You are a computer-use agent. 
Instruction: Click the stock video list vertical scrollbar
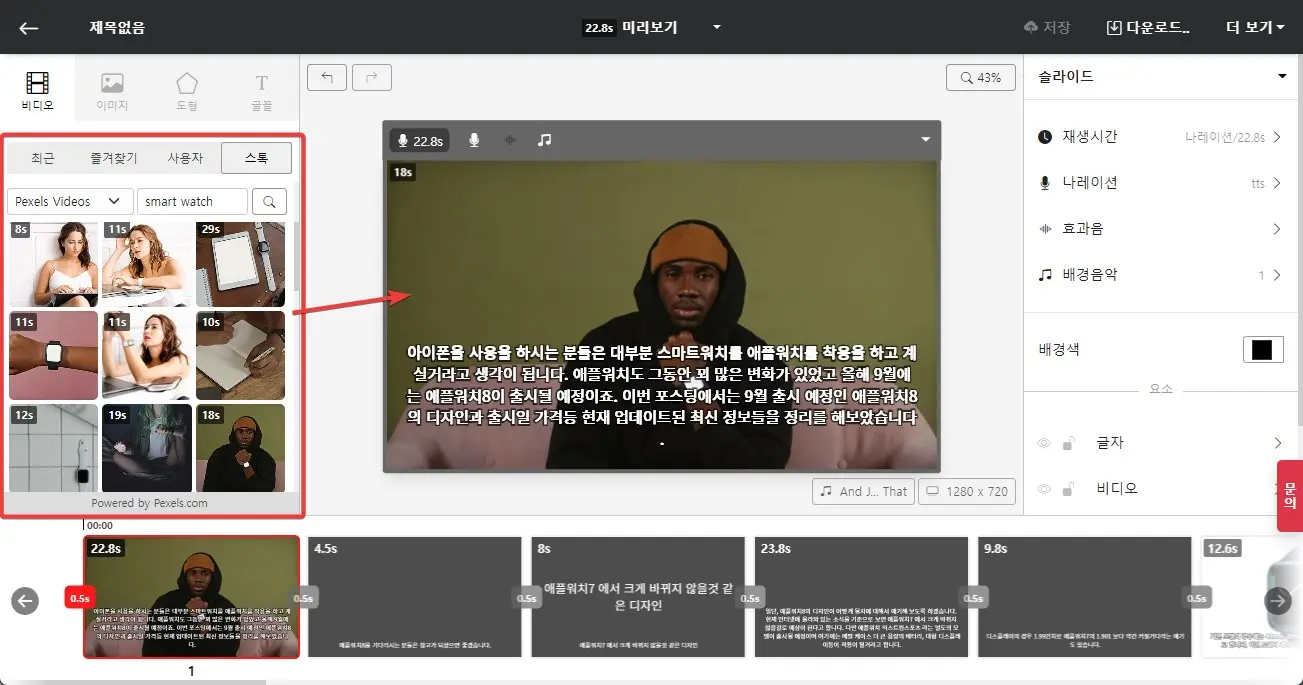tap(295, 256)
